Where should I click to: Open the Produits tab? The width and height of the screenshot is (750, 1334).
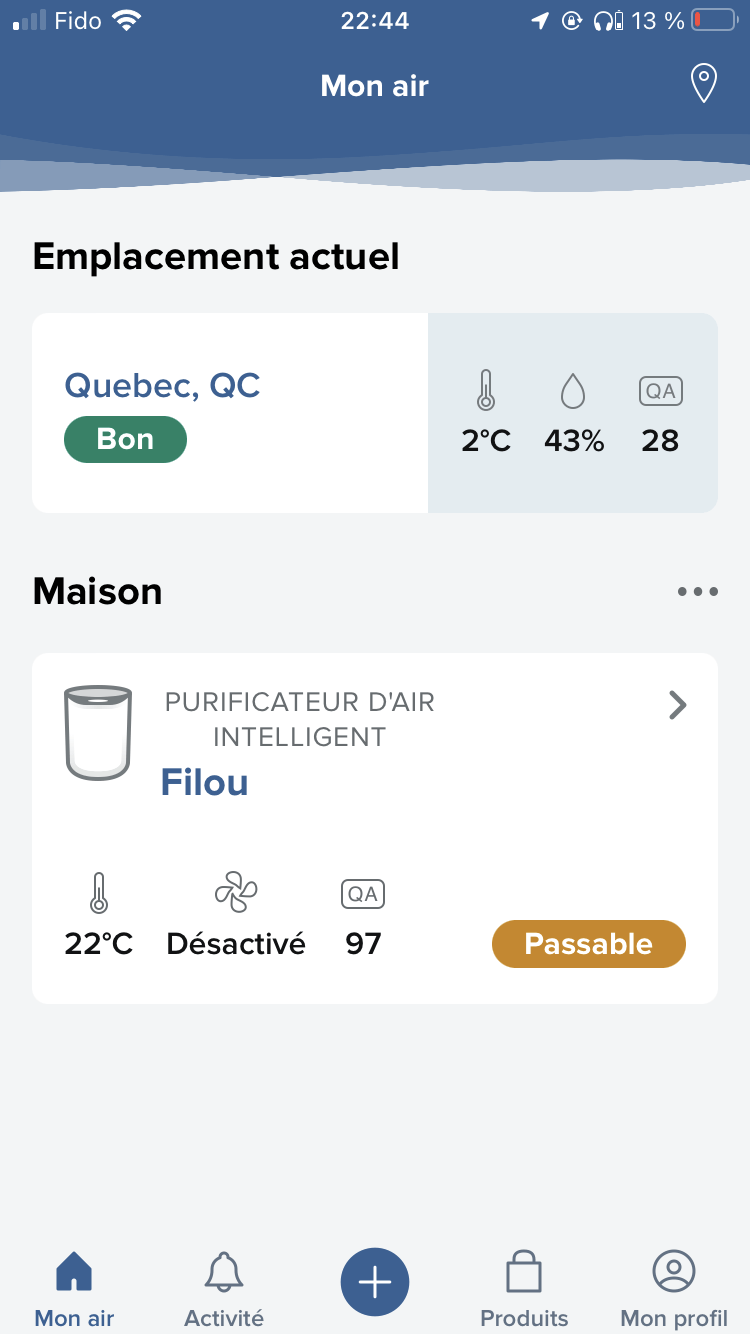[x=524, y=1288]
